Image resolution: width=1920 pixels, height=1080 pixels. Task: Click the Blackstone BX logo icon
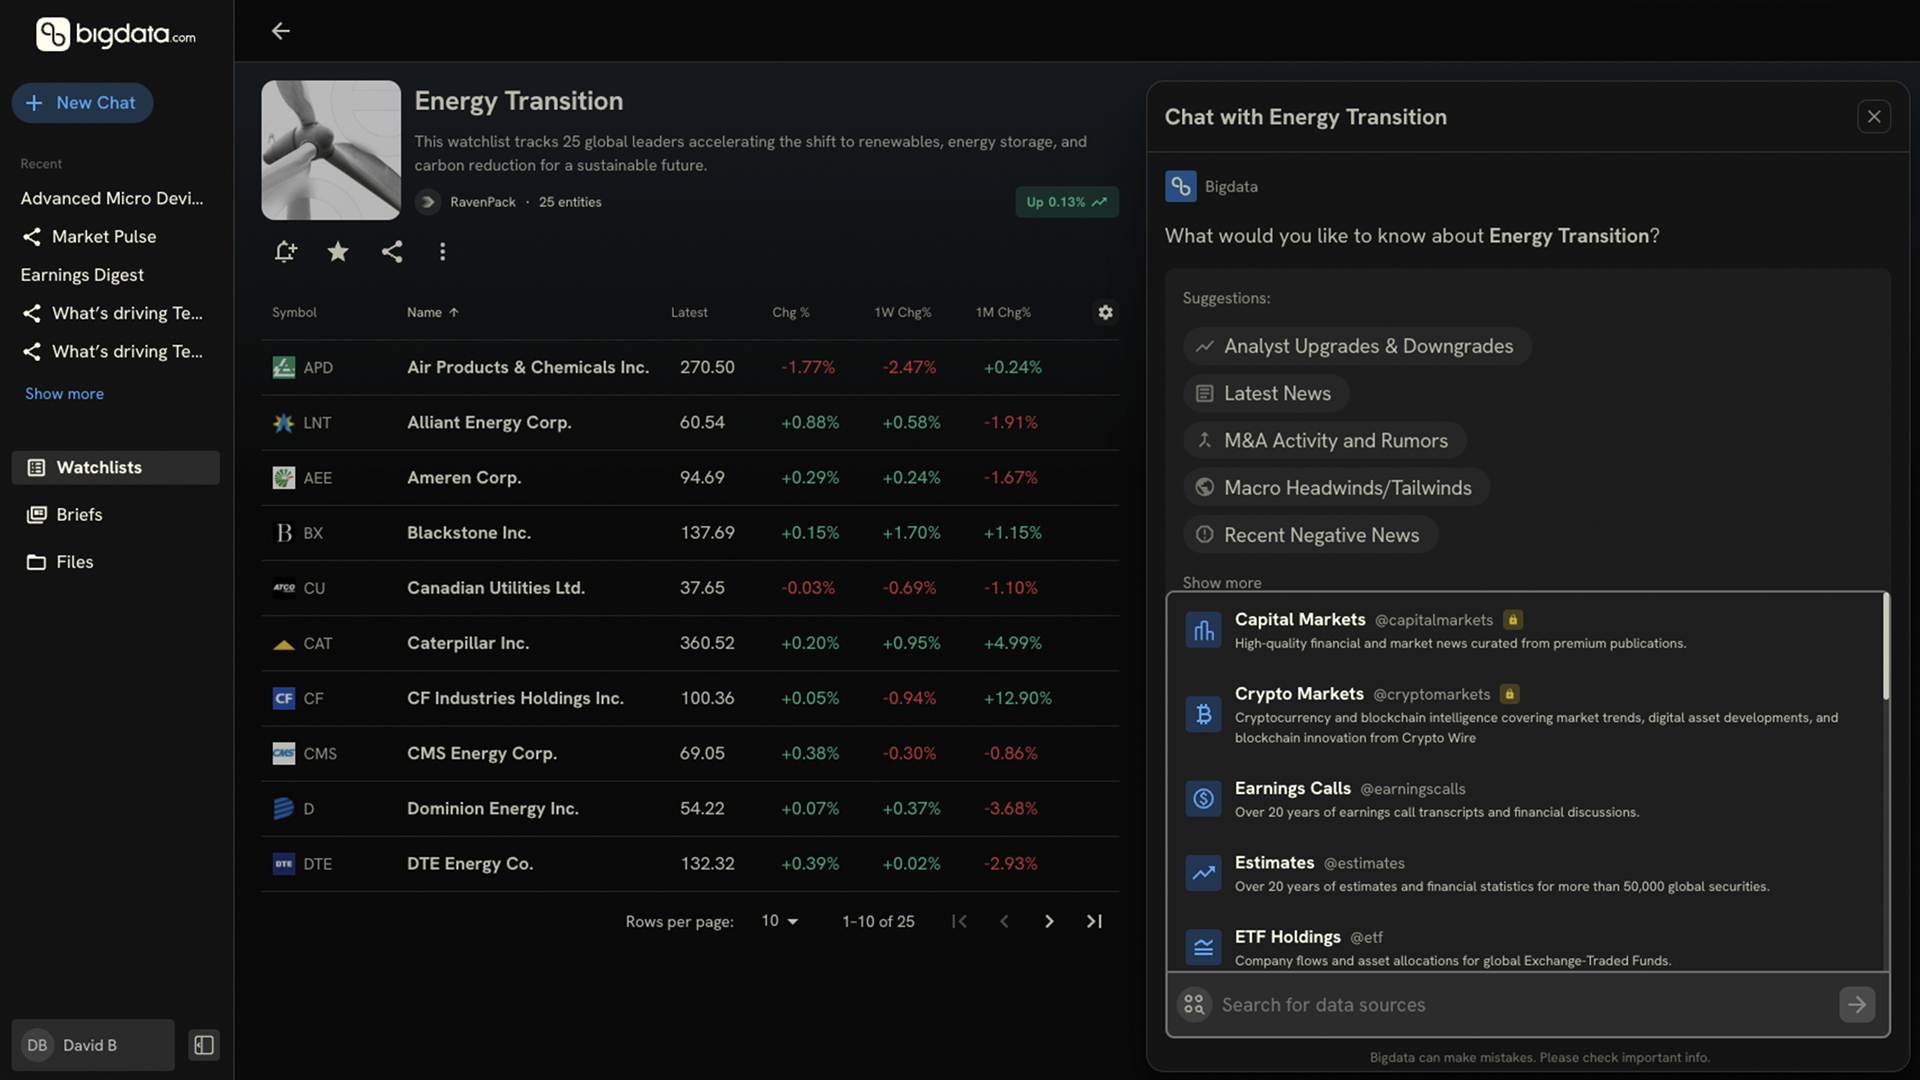[x=284, y=532]
